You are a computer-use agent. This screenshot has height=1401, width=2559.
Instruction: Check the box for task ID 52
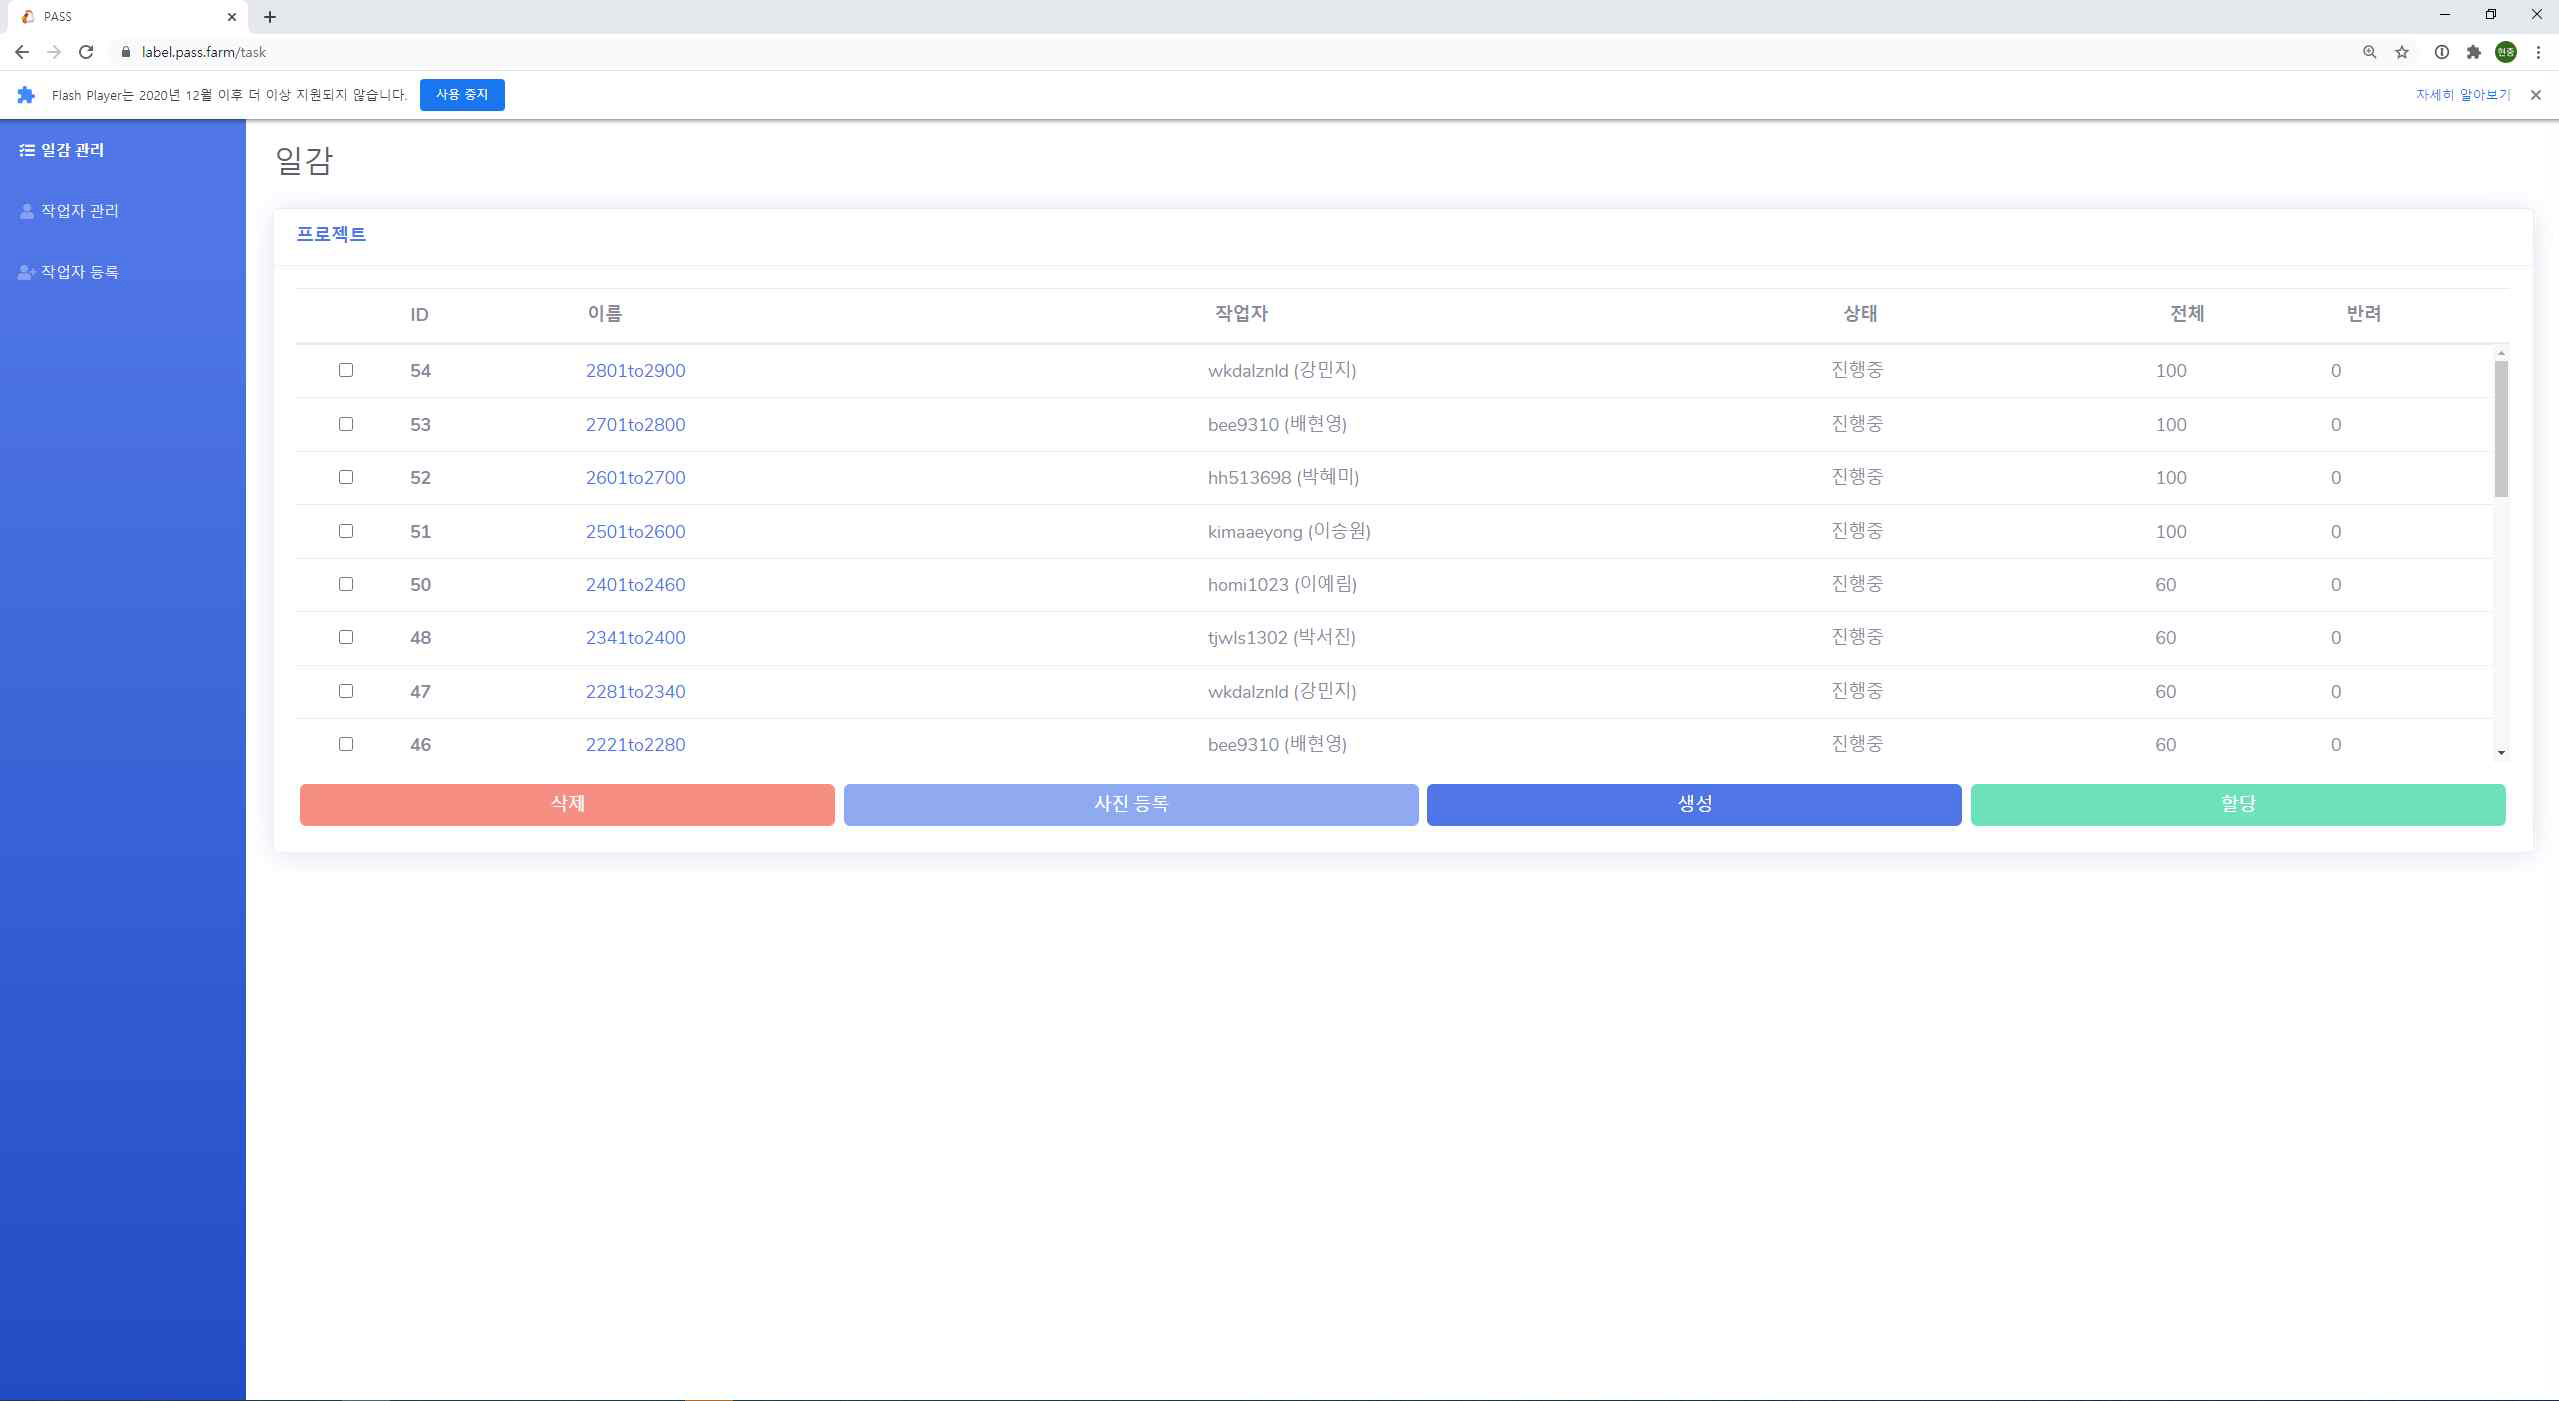[x=346, y=477]
